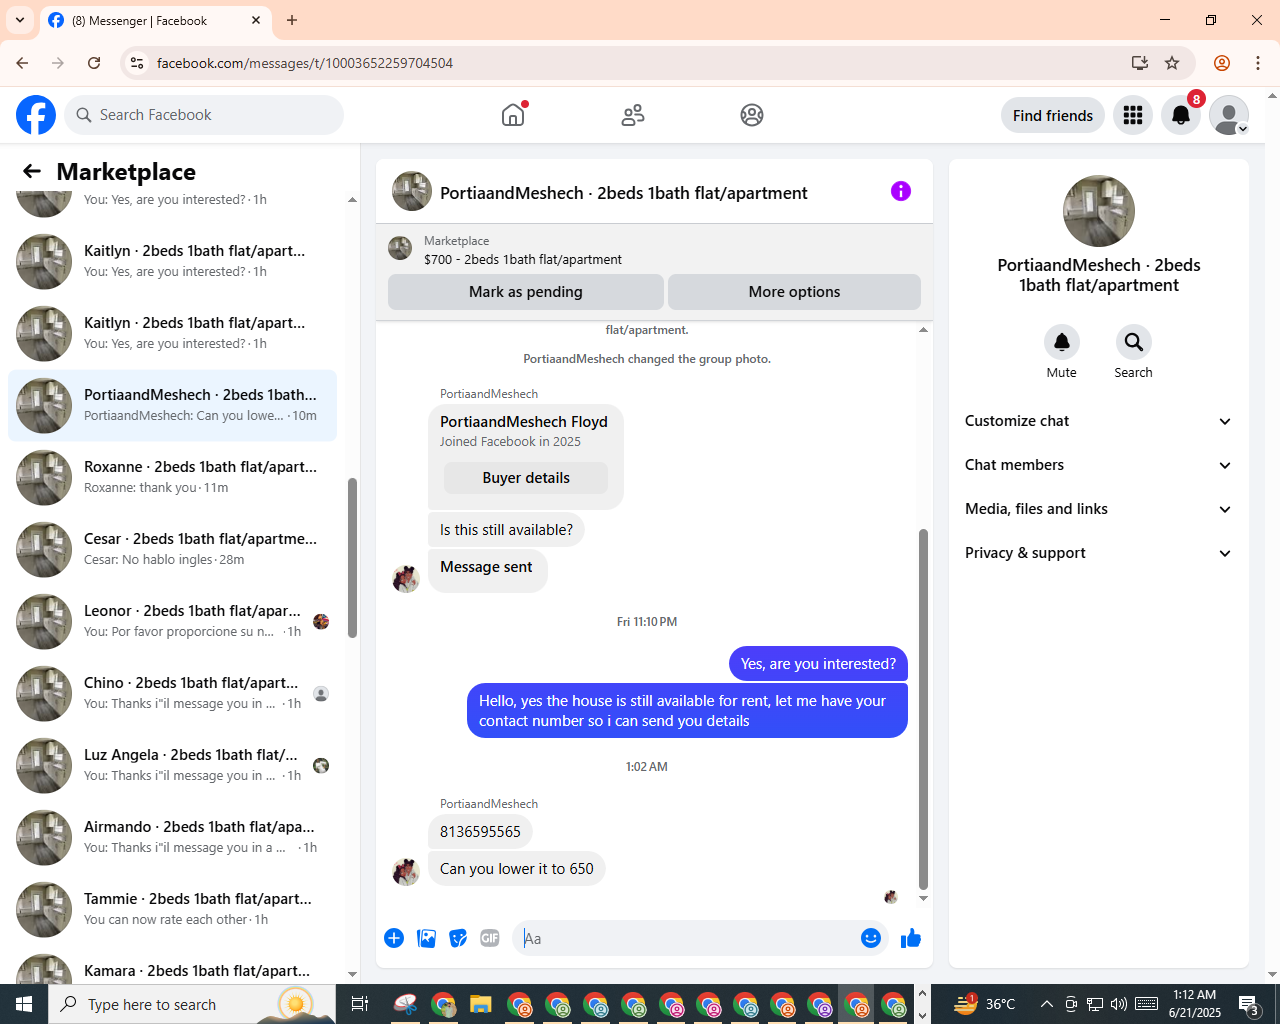Click the conversation list scrollbar thumb
Image resolution: width=1280 pixels, height=1024 pixels.
coord(352,557)
